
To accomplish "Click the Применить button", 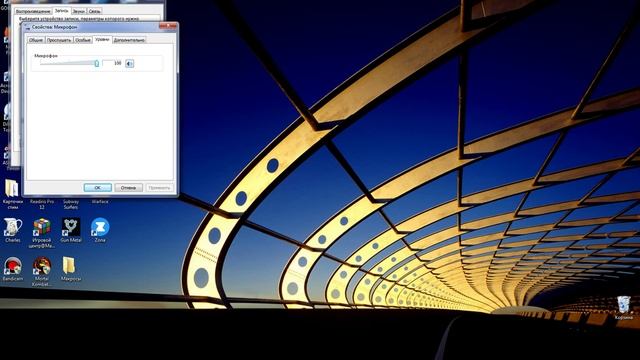I will [x=159, y=187].
